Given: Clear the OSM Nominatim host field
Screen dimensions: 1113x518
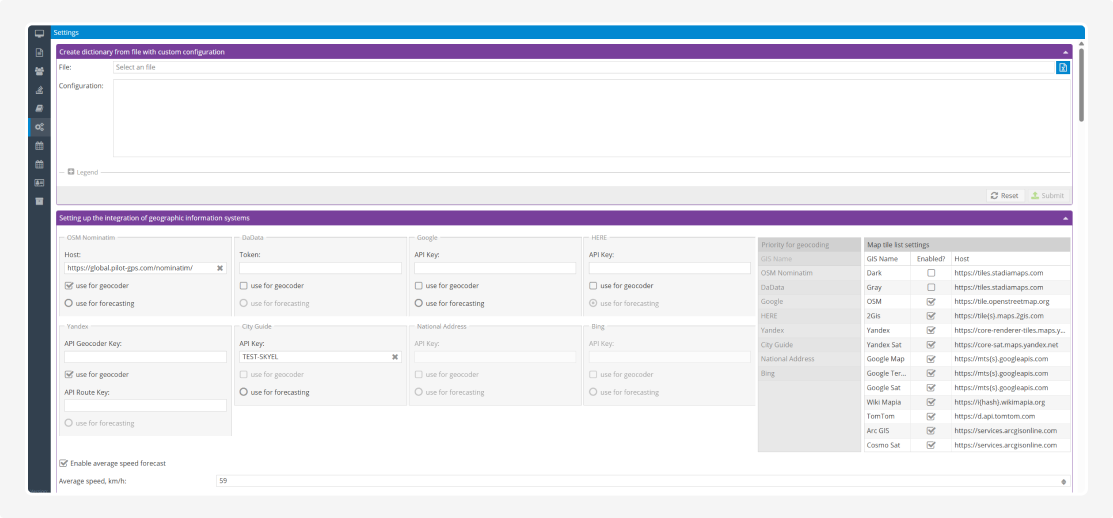Looking at the screenshot, I should pyautogui.click(x=220, y=268).
